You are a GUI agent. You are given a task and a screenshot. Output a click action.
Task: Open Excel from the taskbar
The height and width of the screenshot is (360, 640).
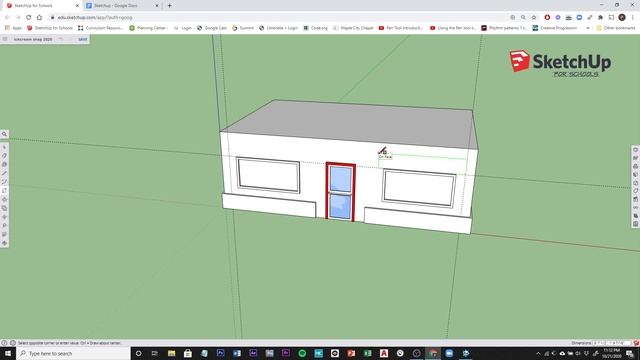point(367,353)
